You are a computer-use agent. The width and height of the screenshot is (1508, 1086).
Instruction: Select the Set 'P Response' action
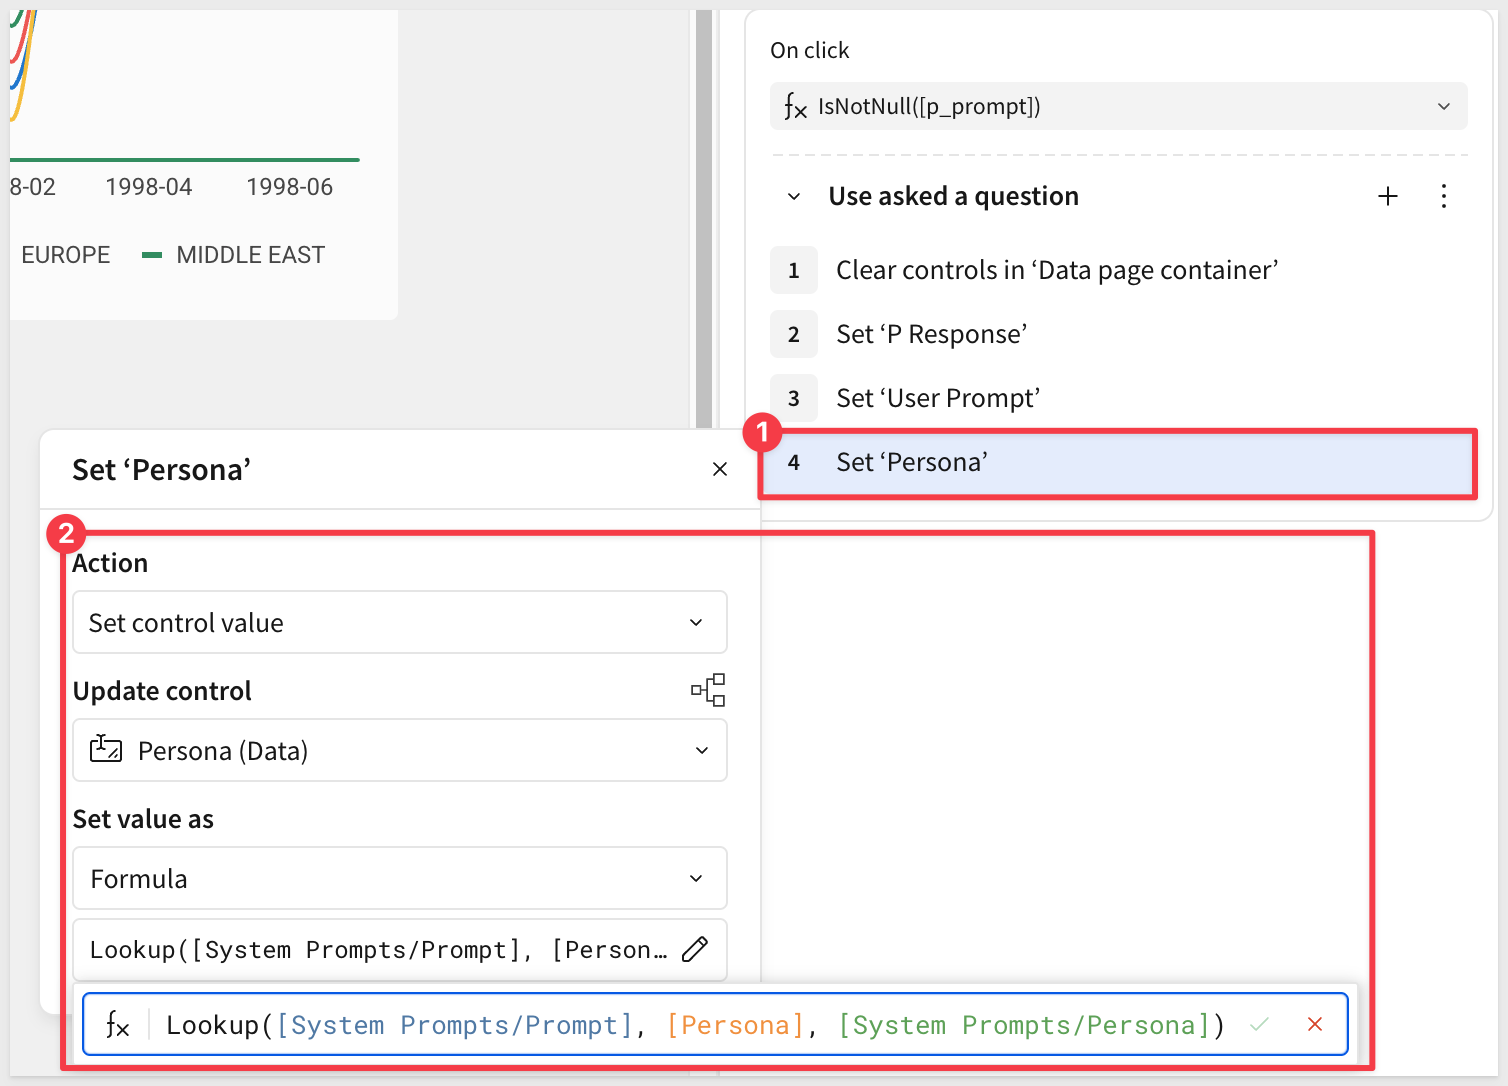[x=931, y=334]
